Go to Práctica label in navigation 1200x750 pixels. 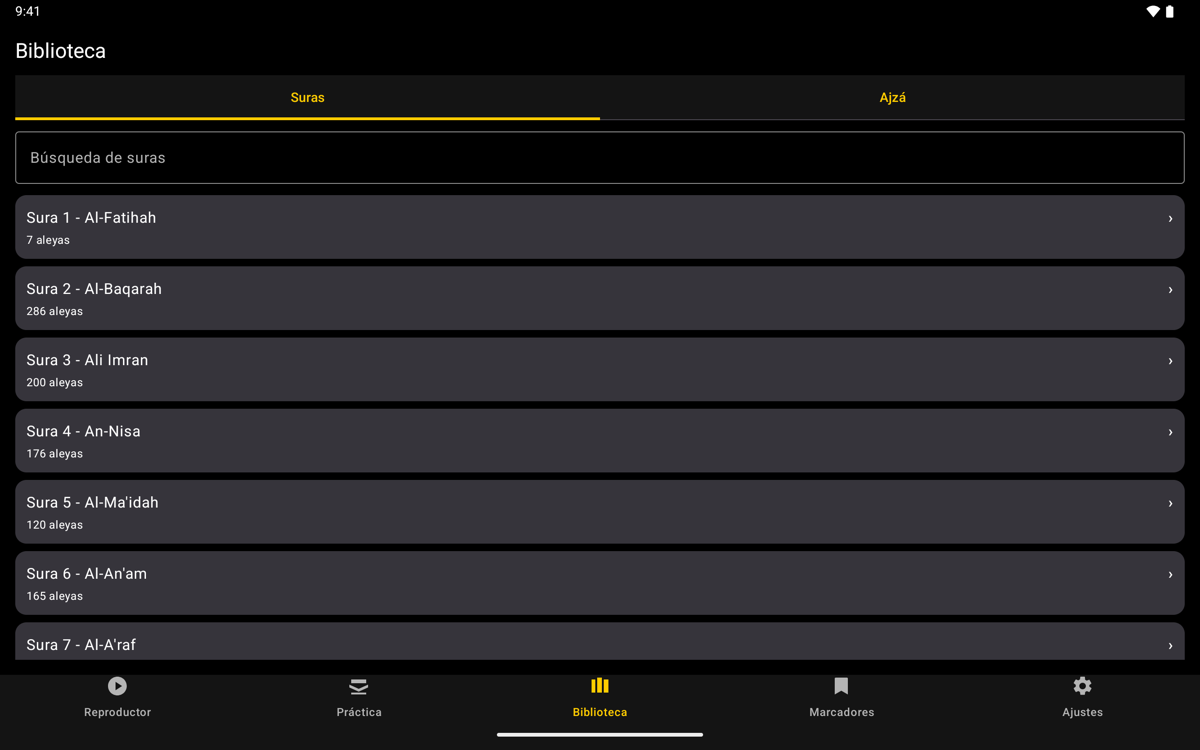359,712
